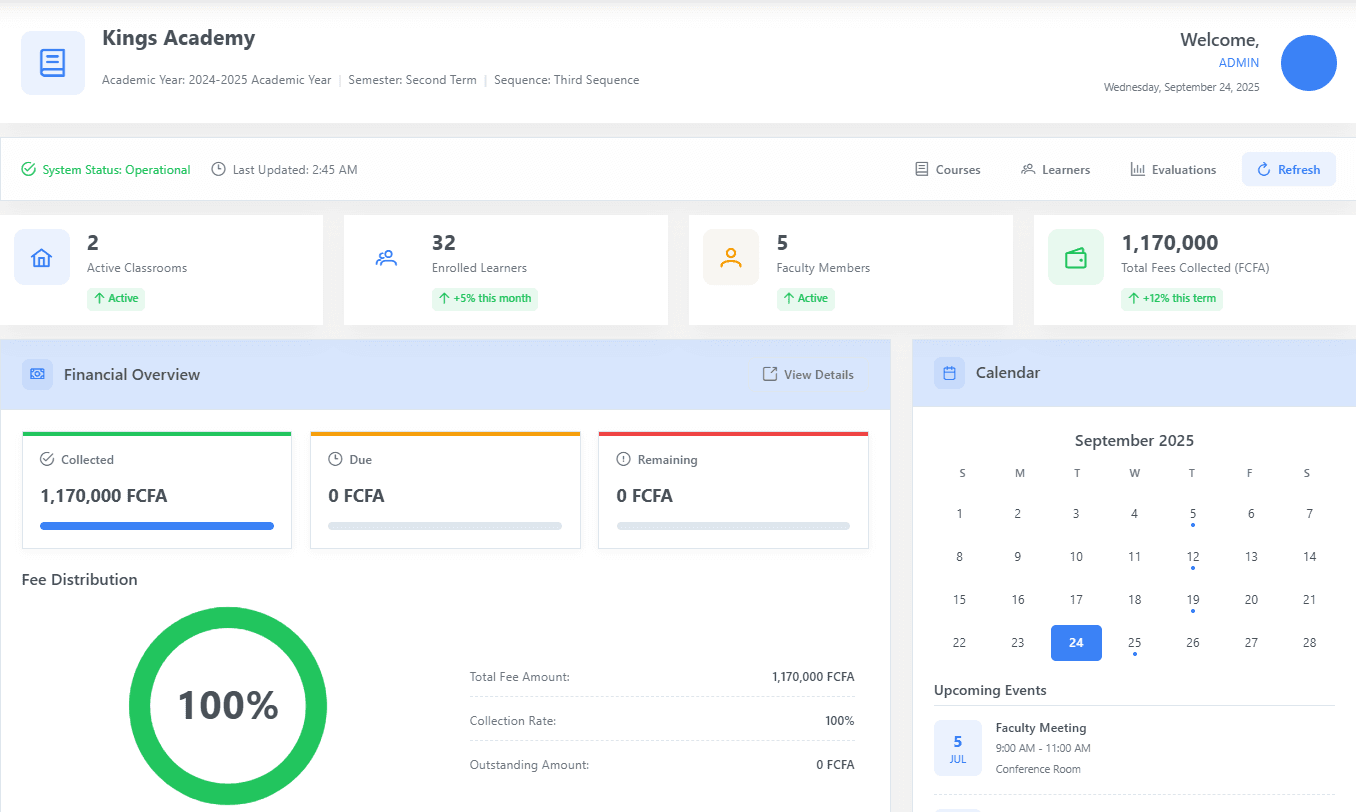Click the Active Classrooms house icon

(42, 258)
